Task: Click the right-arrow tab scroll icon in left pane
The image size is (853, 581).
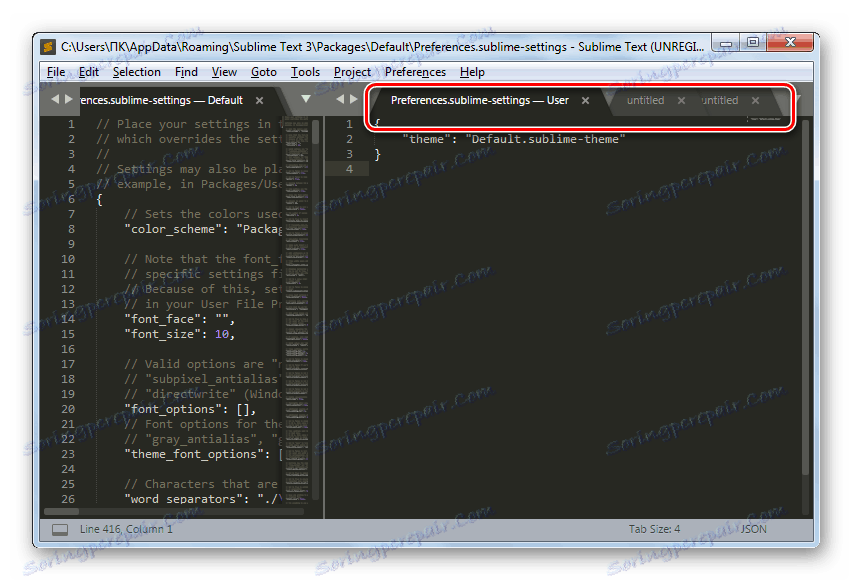Action: 68,99
